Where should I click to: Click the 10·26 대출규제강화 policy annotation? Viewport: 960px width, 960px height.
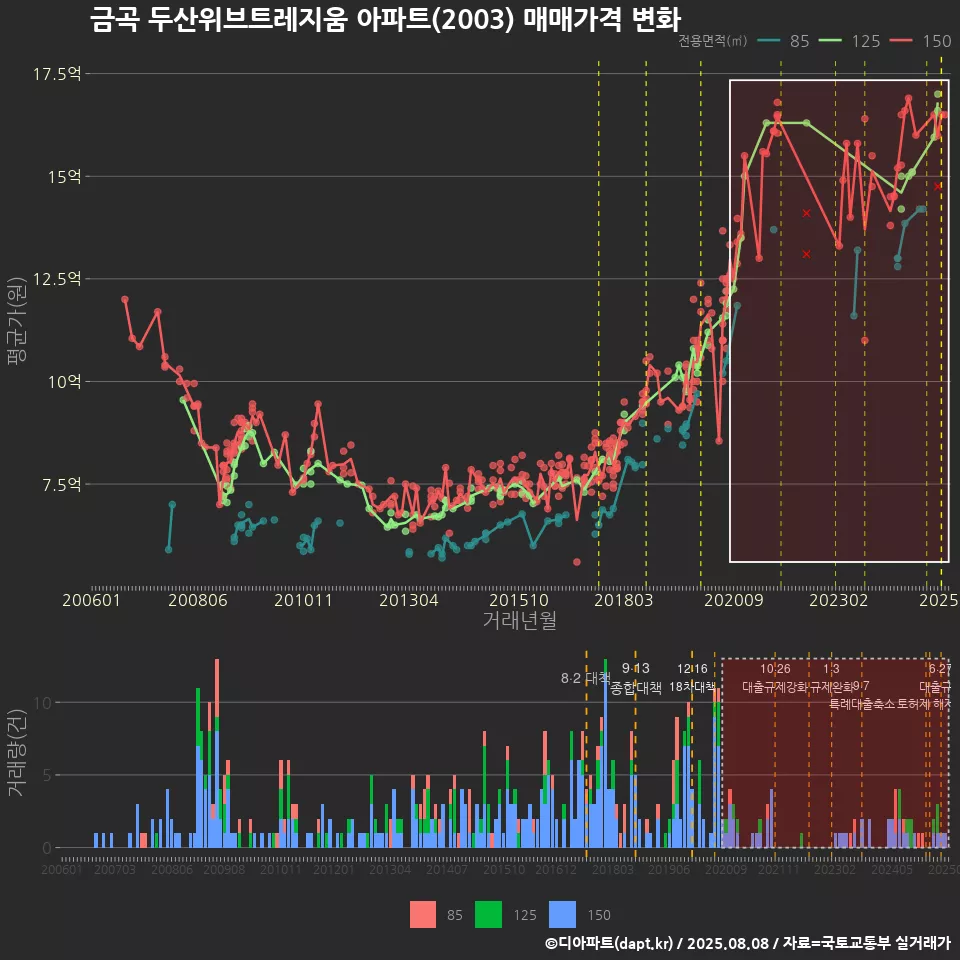(775, 678)
